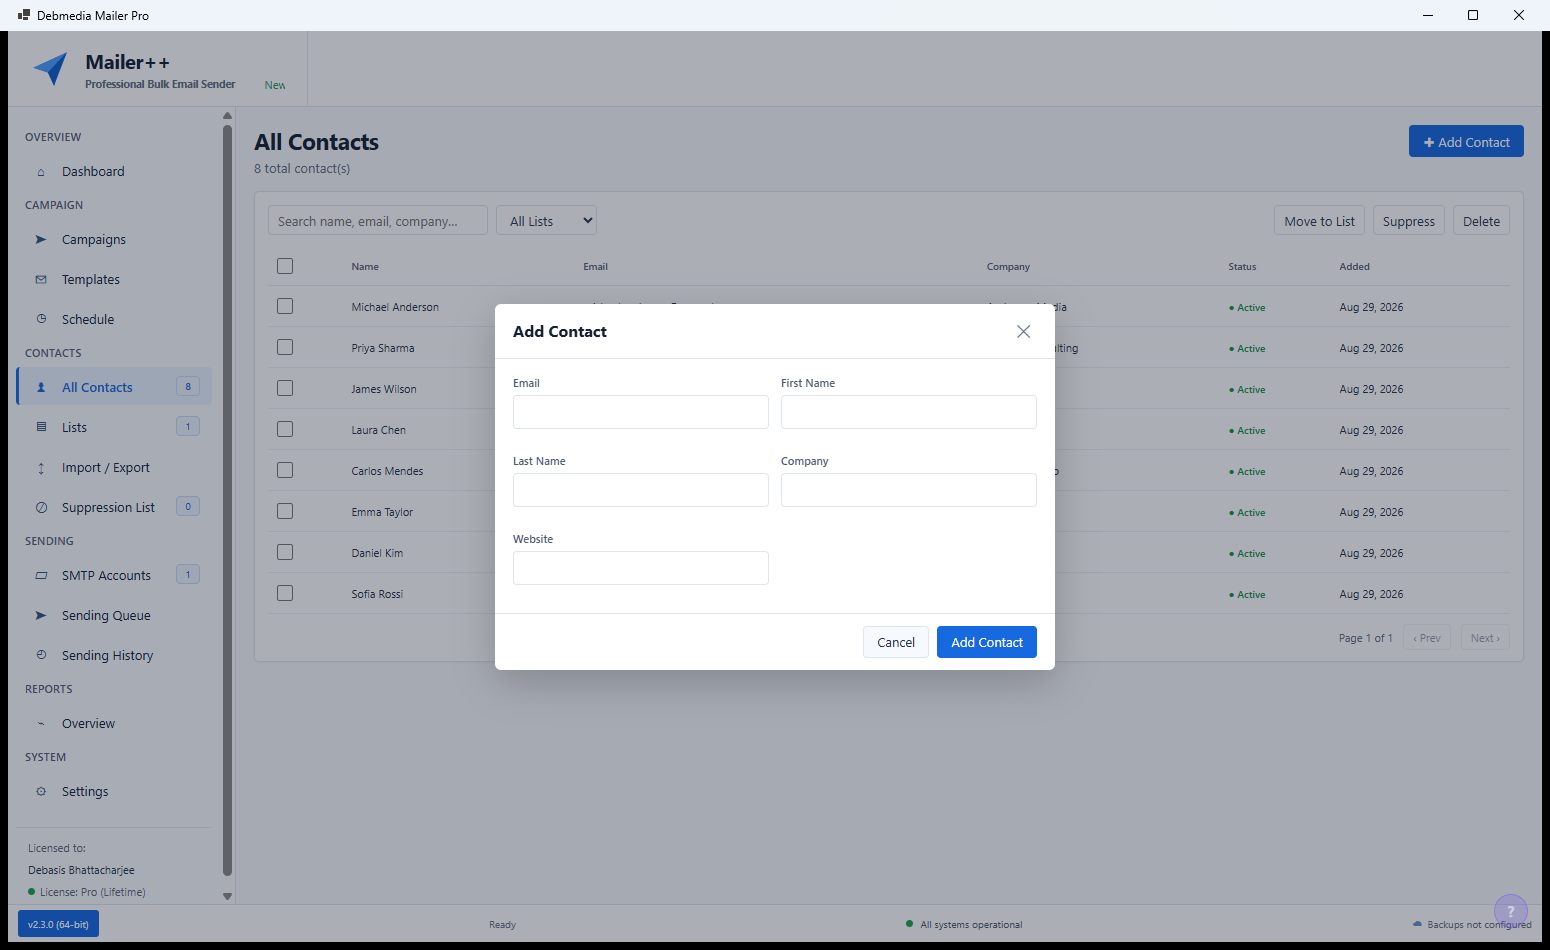This screenshot has height=950, width=1550.
Task: Click the Delete button above contacts table
Action: click(x=1481, y=221)
